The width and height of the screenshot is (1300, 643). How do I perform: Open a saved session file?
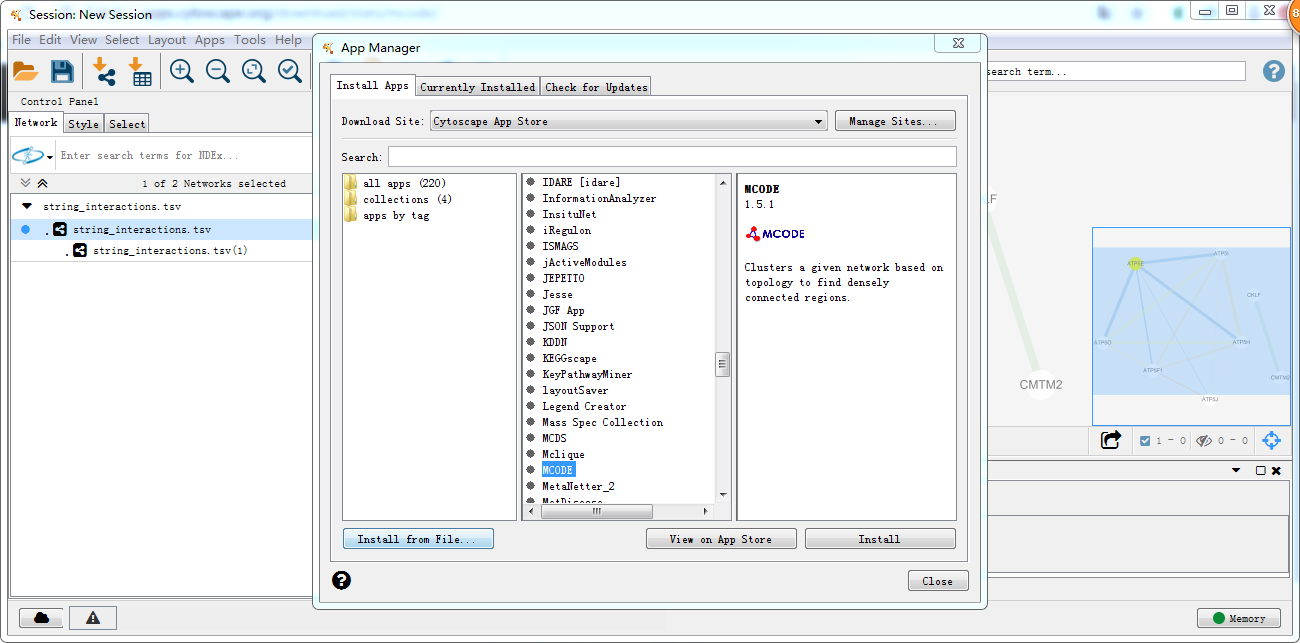click(26, 71)
